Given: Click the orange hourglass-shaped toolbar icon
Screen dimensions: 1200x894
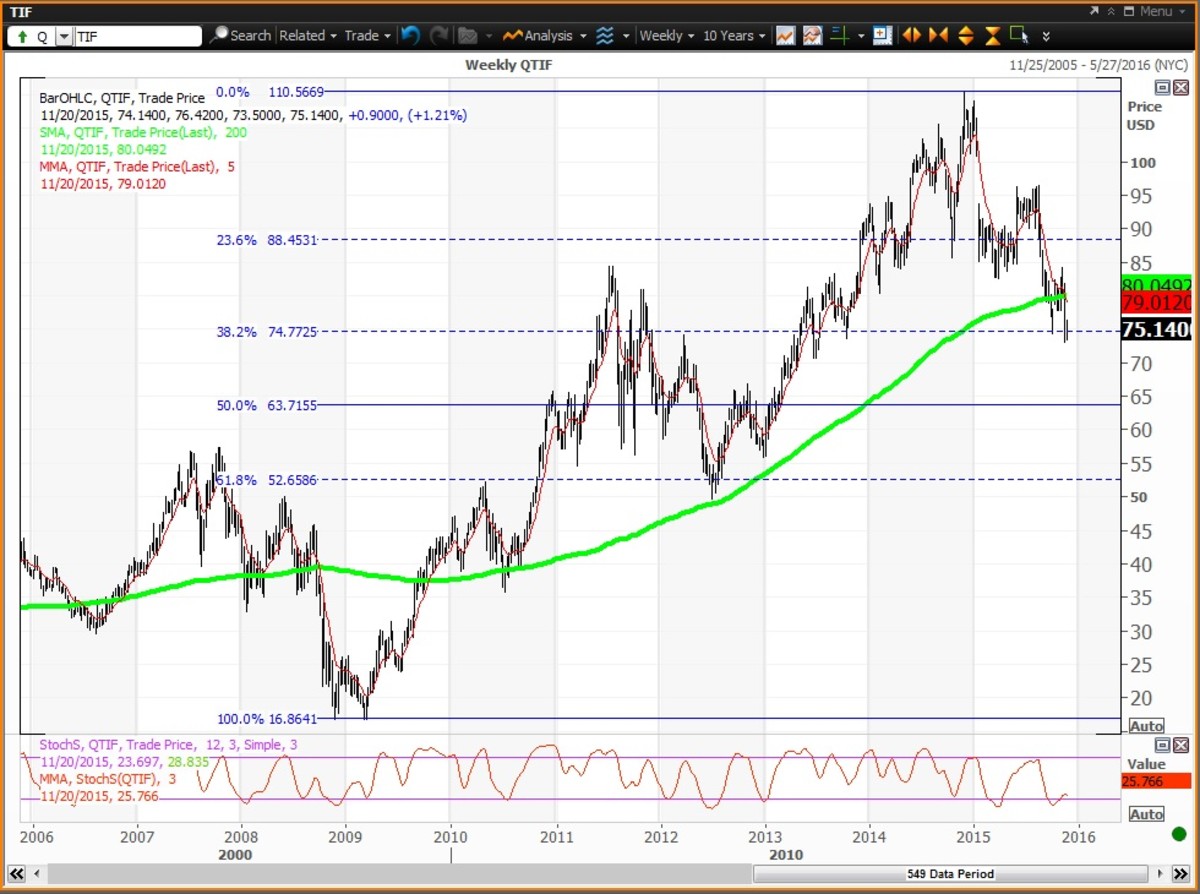Looking at the screenshot, I should coord(992,36).
